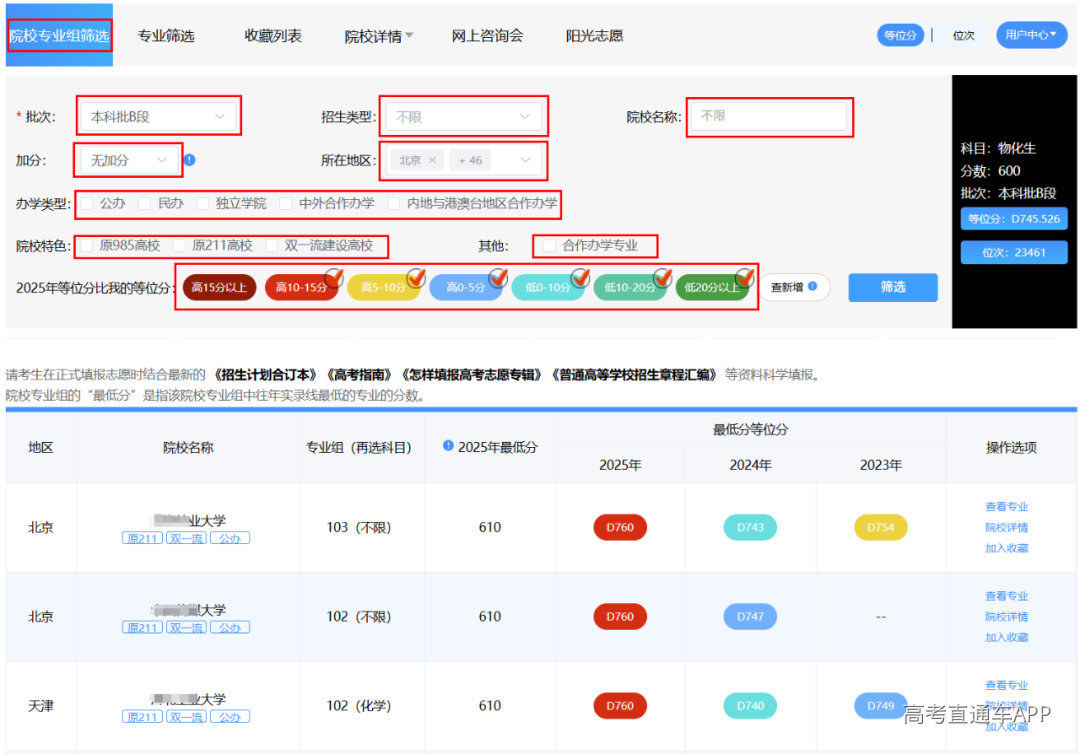Click the D747 badge in 2024年 column

click(x=750, y=616)
